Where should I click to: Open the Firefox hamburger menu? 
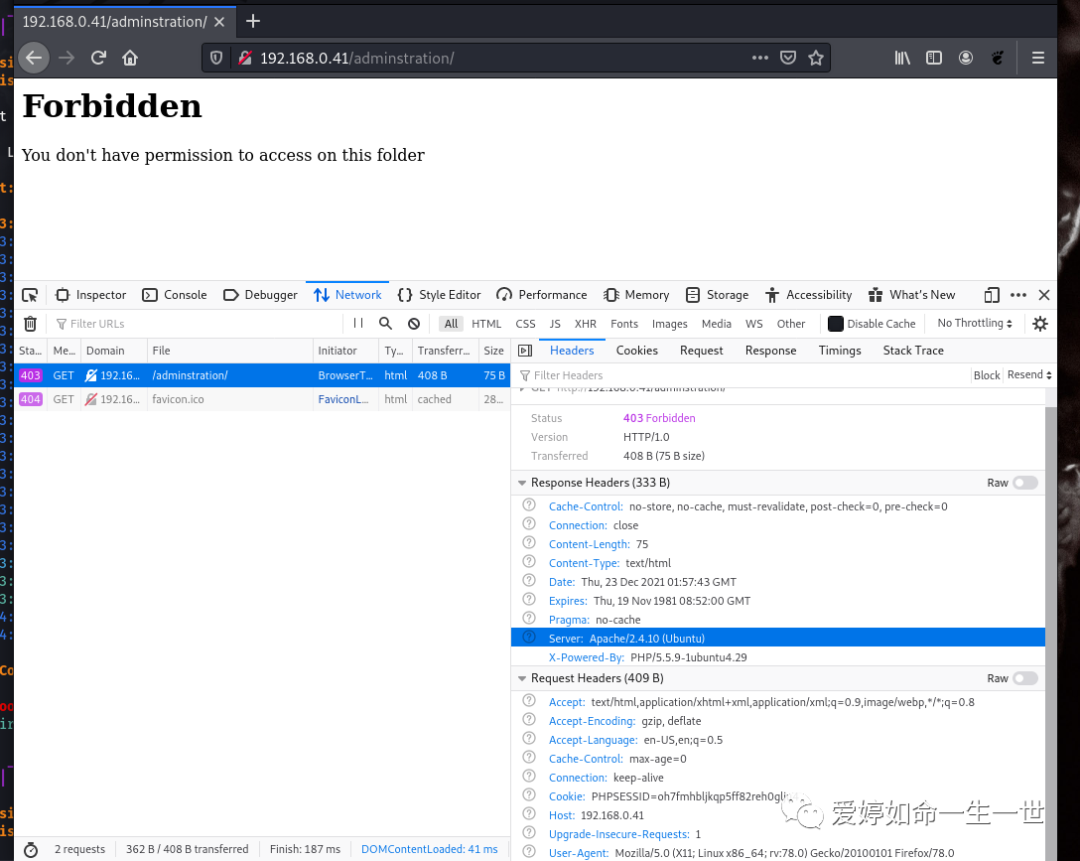tap(1038, 58)
